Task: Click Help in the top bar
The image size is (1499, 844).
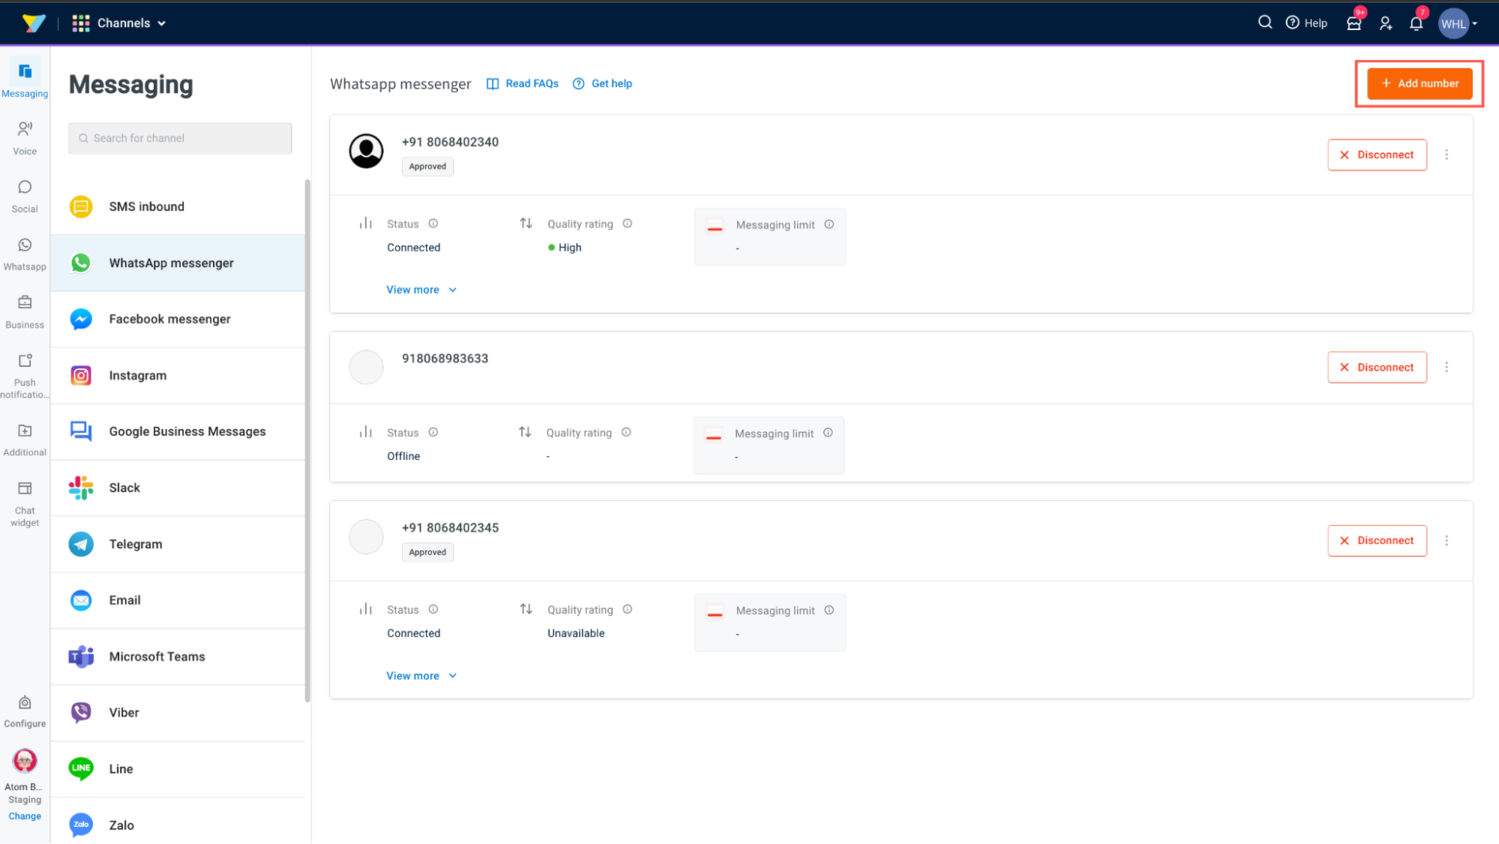Action: pyautogui.click(x=1306, y=23)
